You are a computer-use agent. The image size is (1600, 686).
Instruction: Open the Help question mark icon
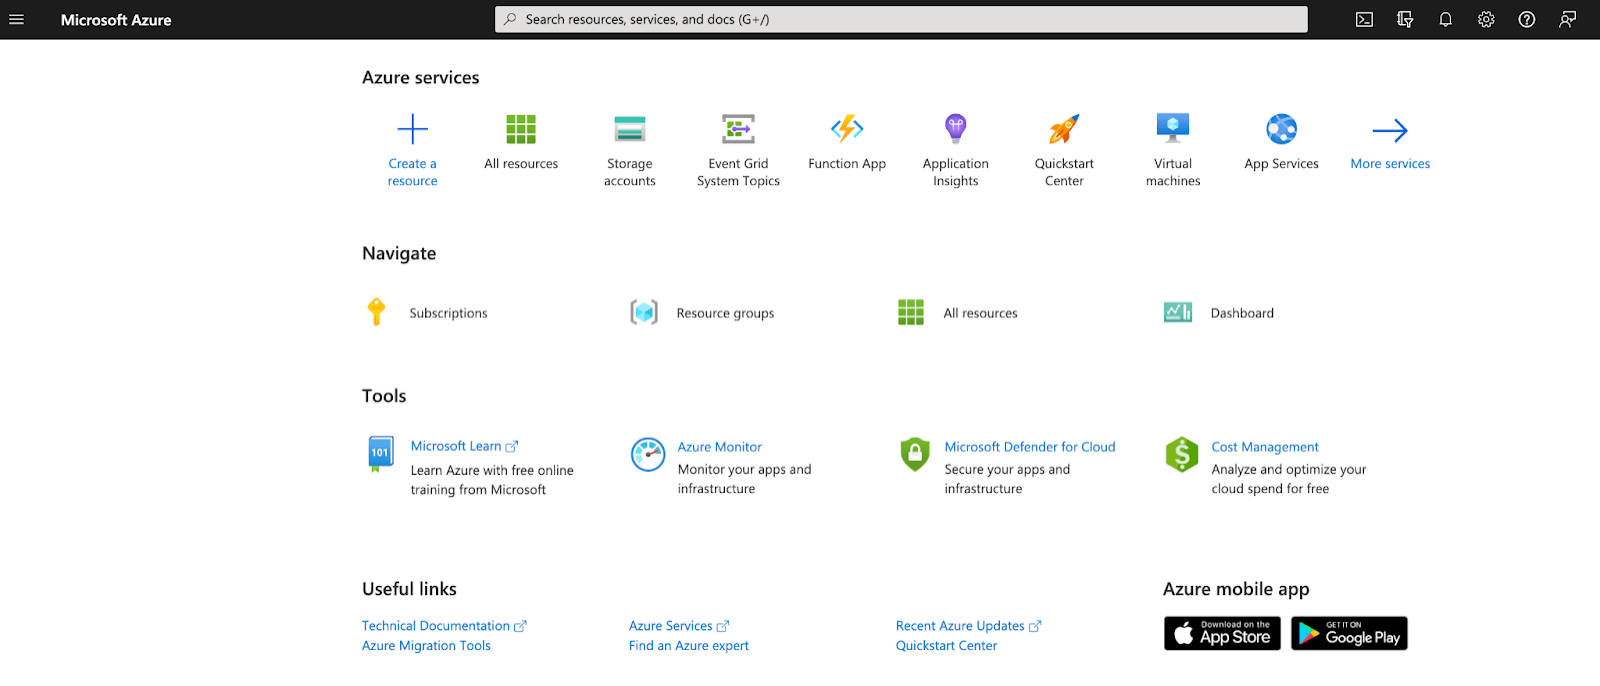[x=1527, y=19]
